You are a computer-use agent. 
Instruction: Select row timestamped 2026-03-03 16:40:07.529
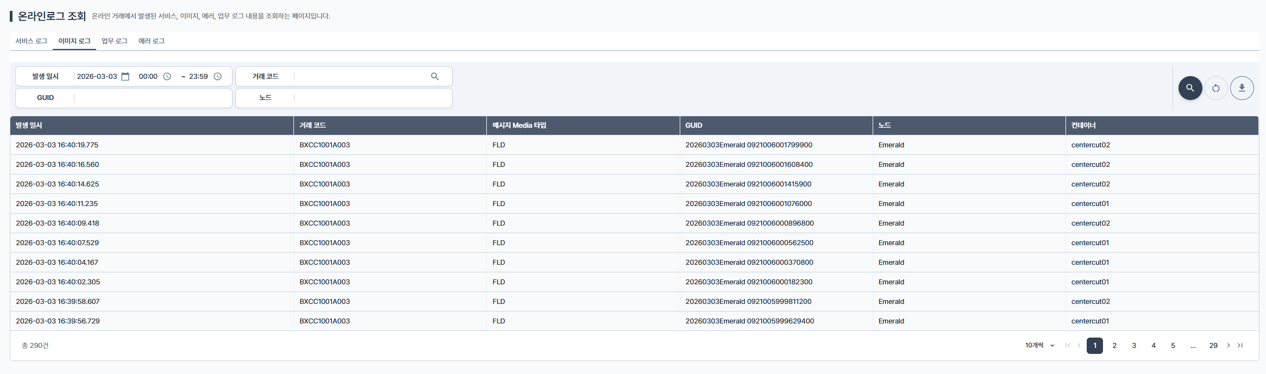[634, 243]
